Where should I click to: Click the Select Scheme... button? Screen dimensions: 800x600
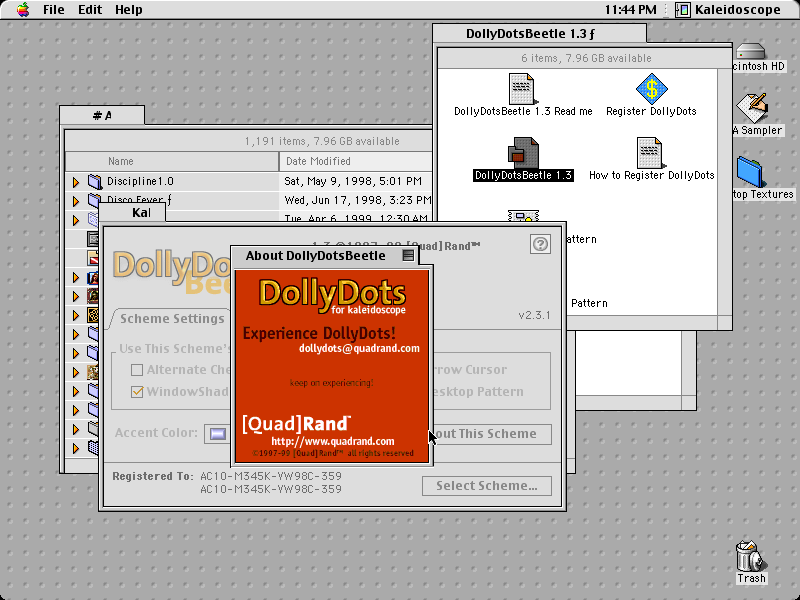pyautogui.click(x=487, y=486)
